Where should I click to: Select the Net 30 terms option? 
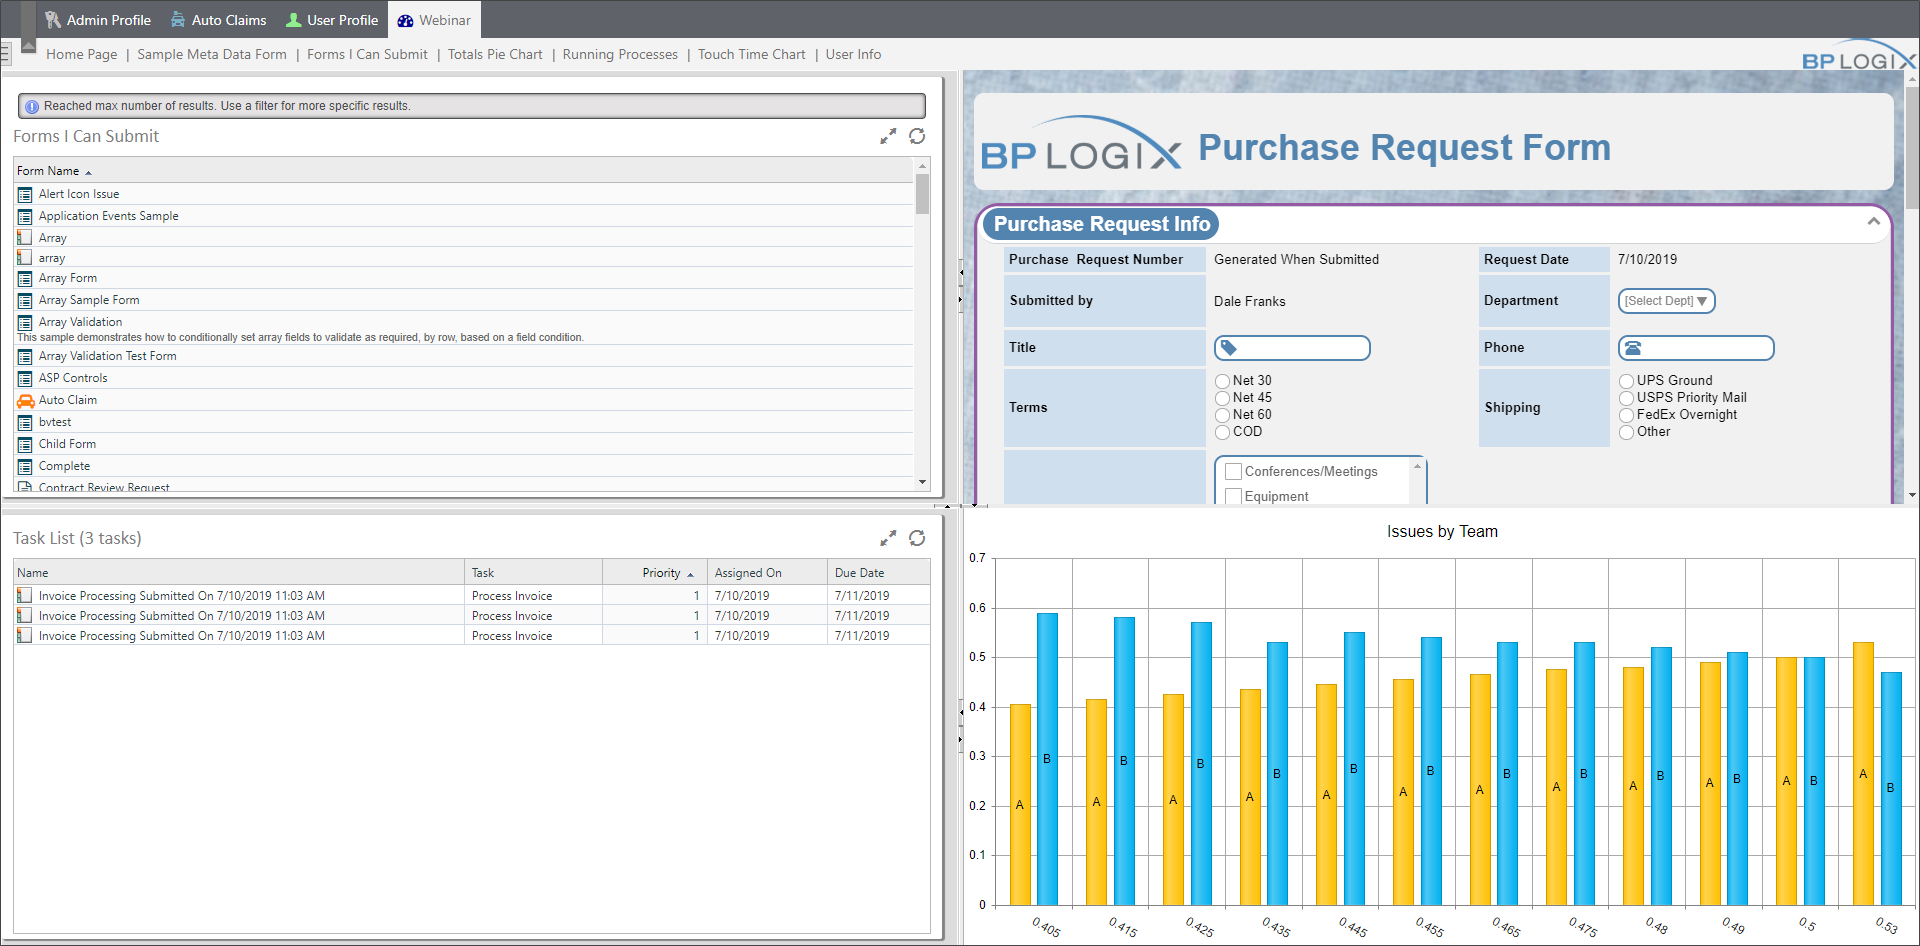(1222, 381)
